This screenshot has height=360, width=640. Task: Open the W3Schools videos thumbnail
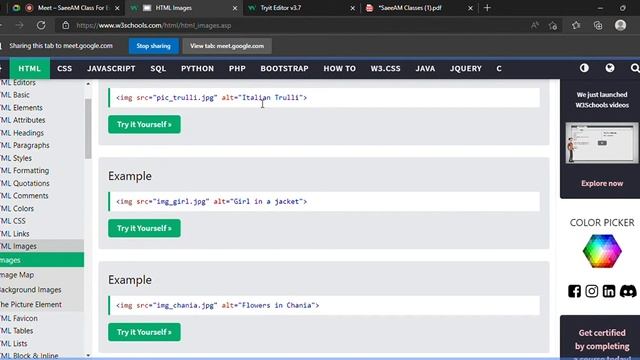pos(602,143)
